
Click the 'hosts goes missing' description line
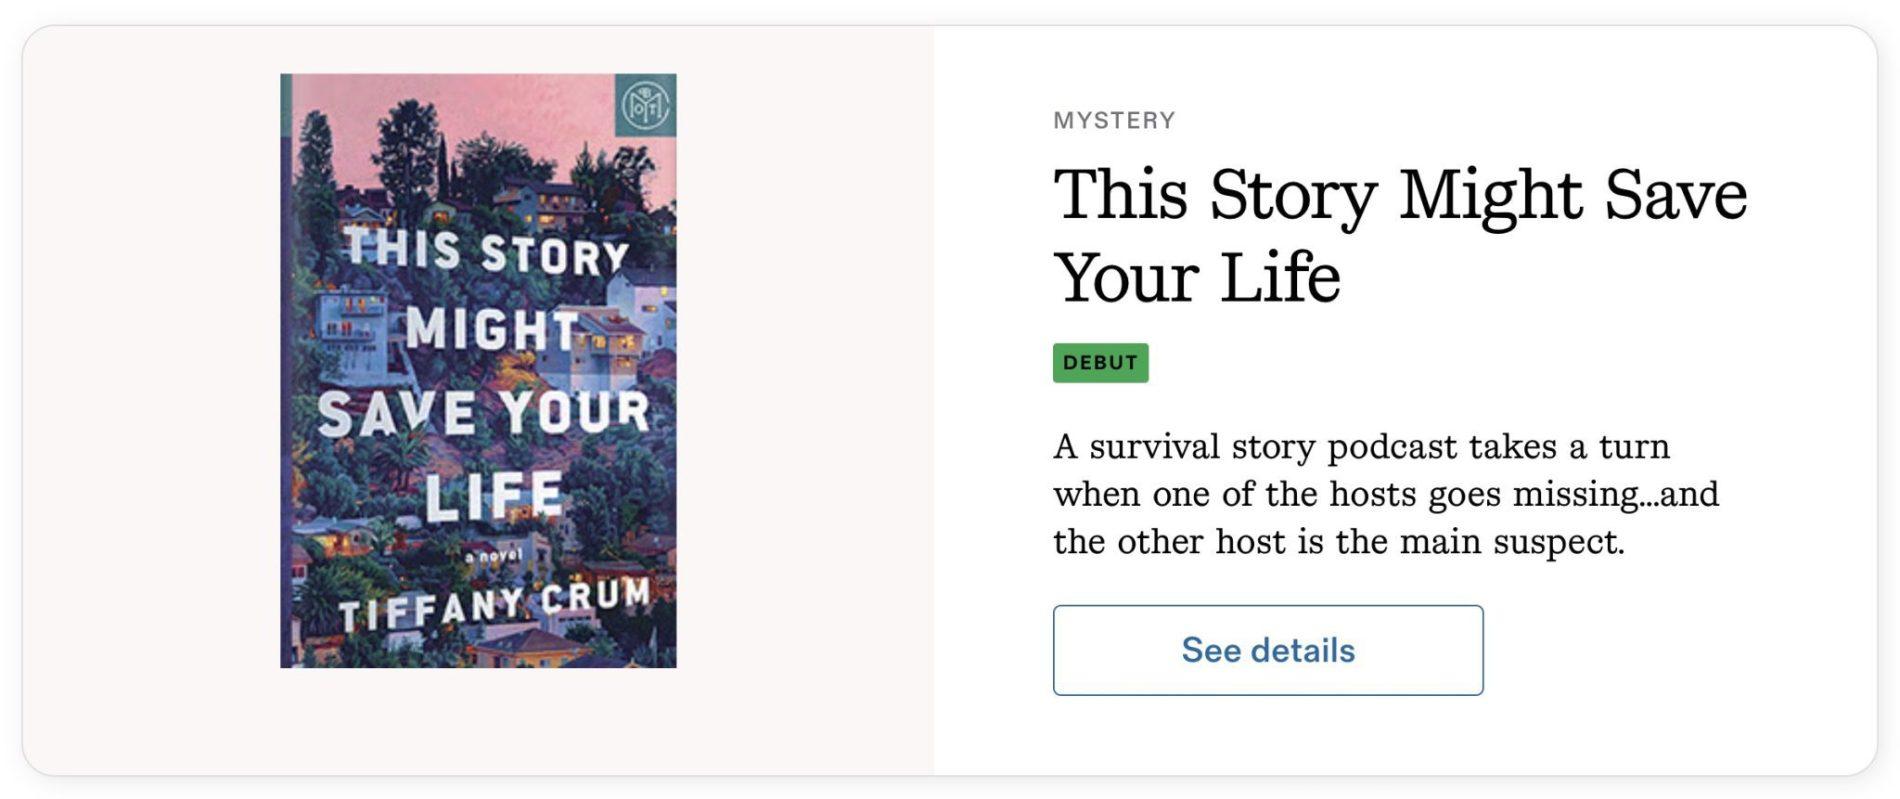pos(1385,494)
